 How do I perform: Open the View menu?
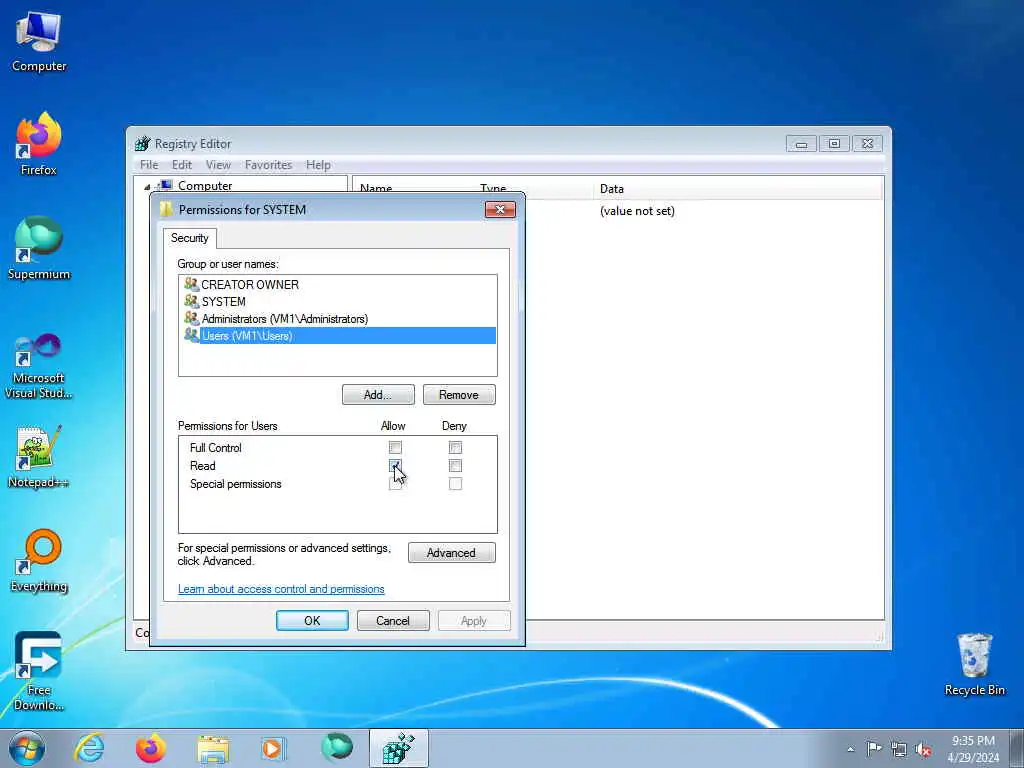click(218, 165)
